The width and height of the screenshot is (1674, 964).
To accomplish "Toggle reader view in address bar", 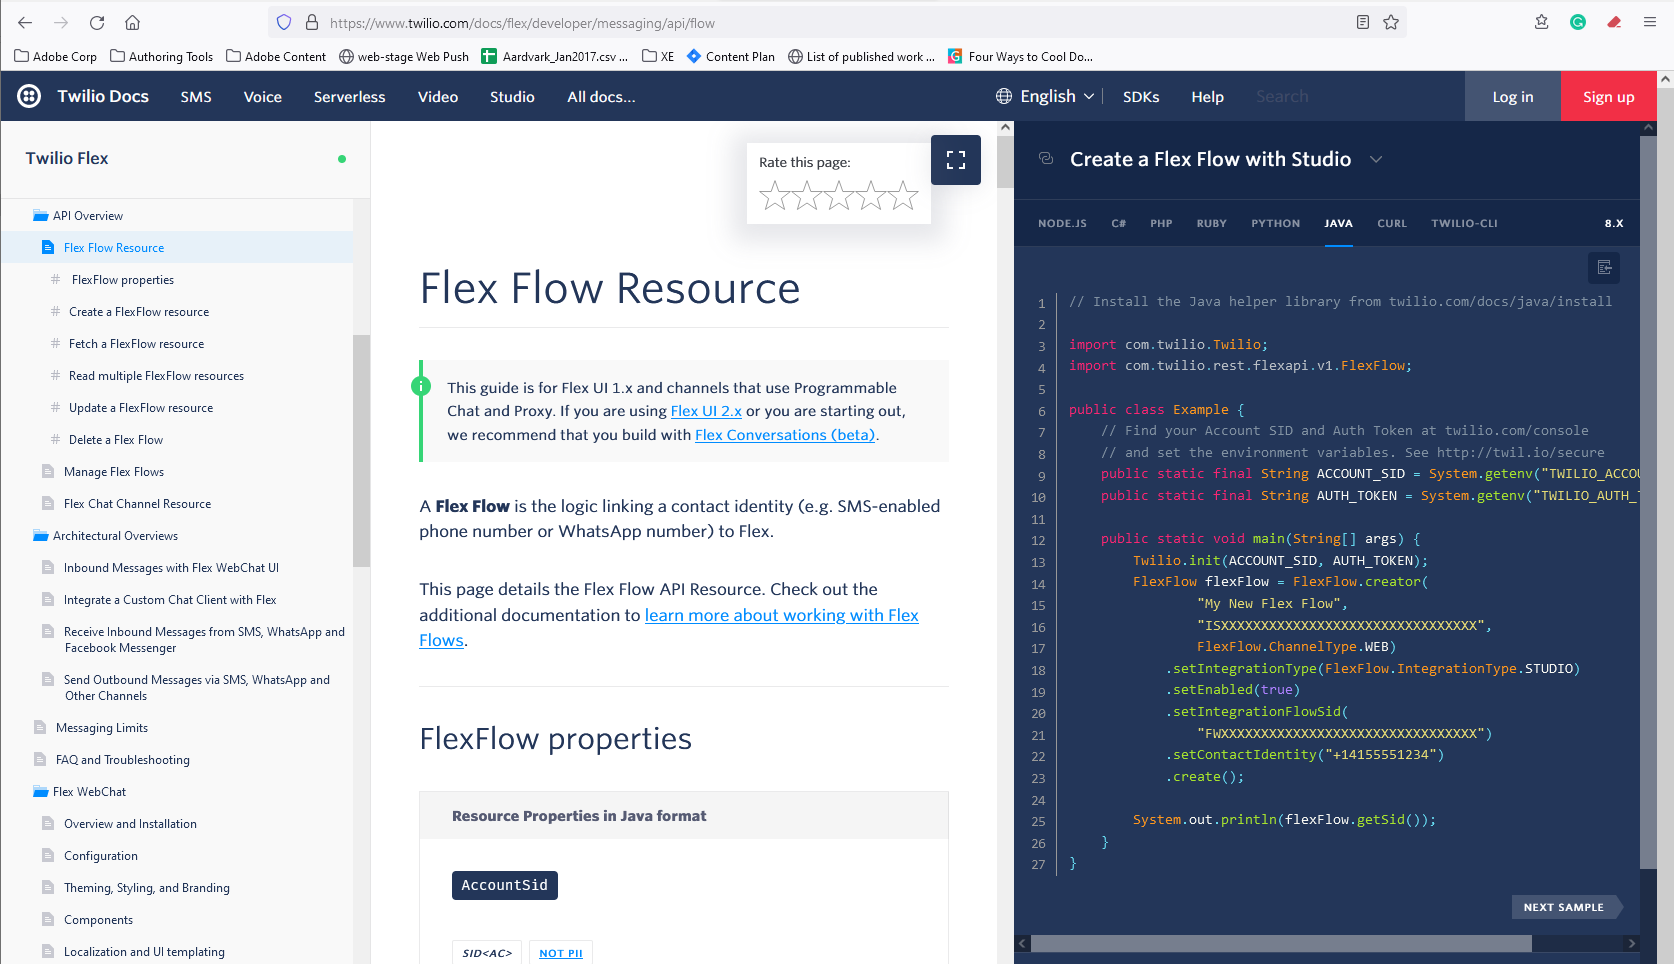I will [x=1362, y=22].
